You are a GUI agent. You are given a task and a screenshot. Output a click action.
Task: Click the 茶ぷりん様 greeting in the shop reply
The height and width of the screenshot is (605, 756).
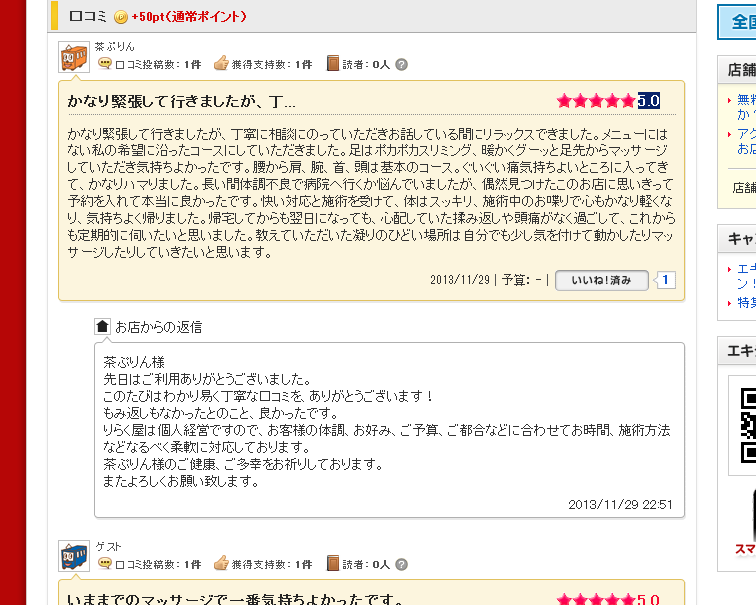click(134, 362)
